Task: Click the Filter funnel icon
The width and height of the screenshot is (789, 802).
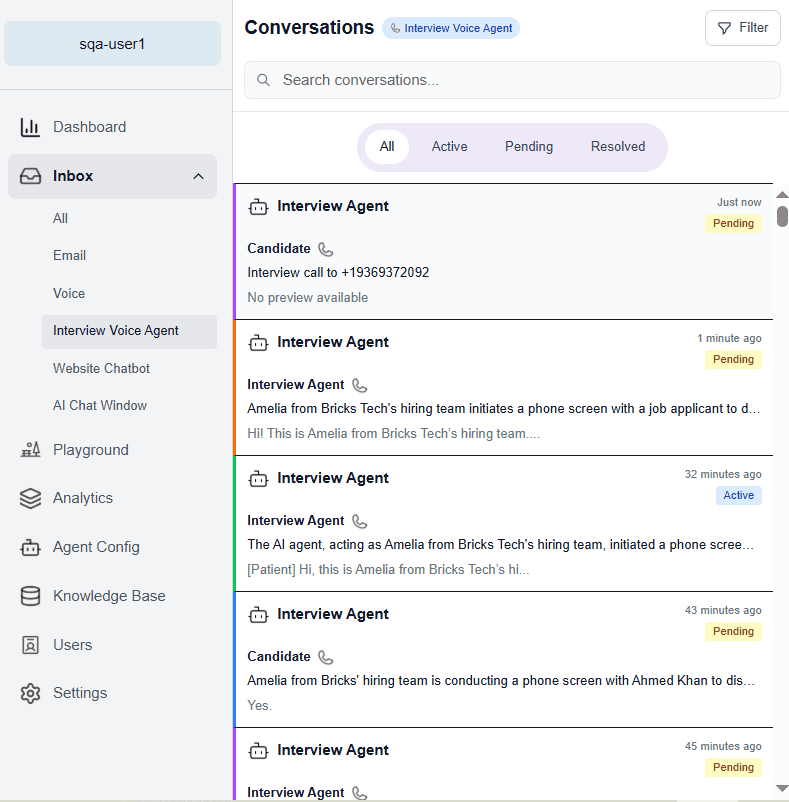Action: coord(724,28)
